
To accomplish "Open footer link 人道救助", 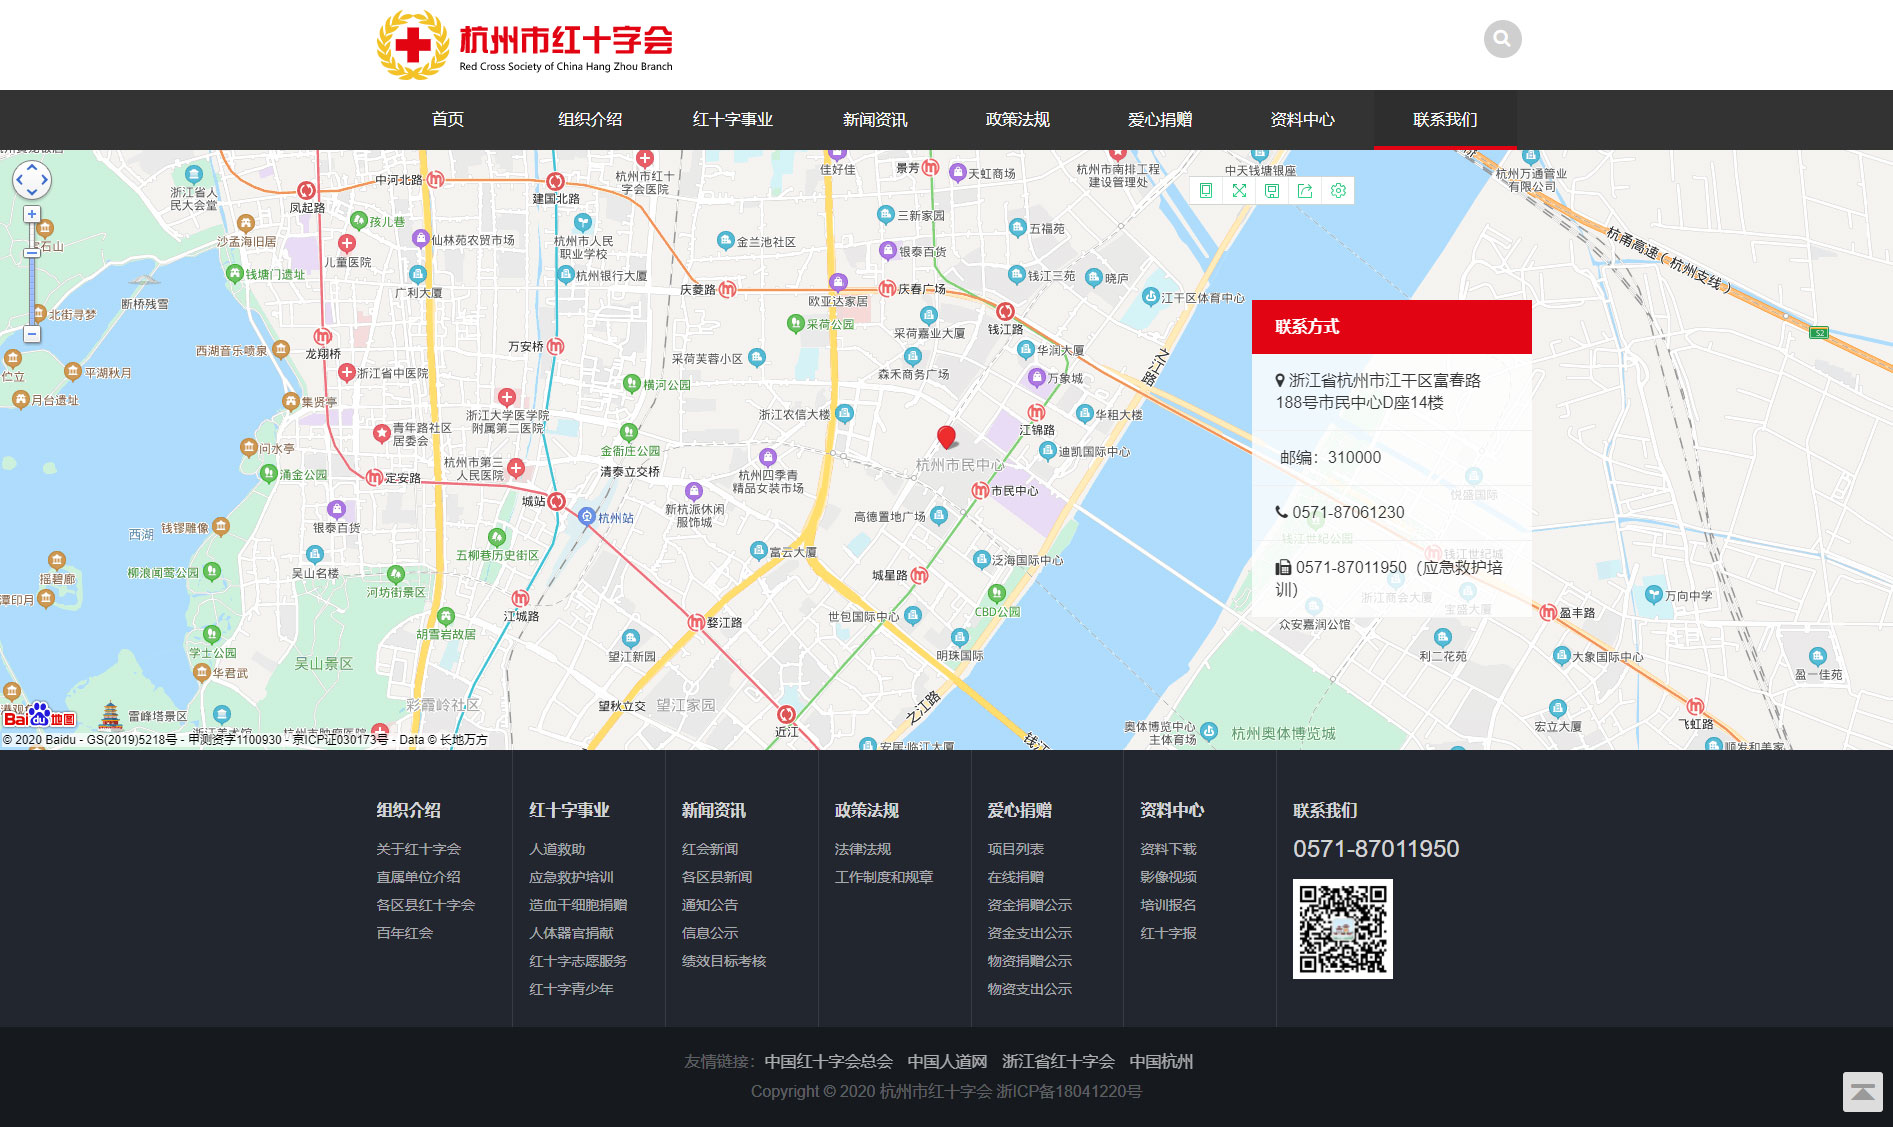I will pyautogui.click(x=557, y=849).
